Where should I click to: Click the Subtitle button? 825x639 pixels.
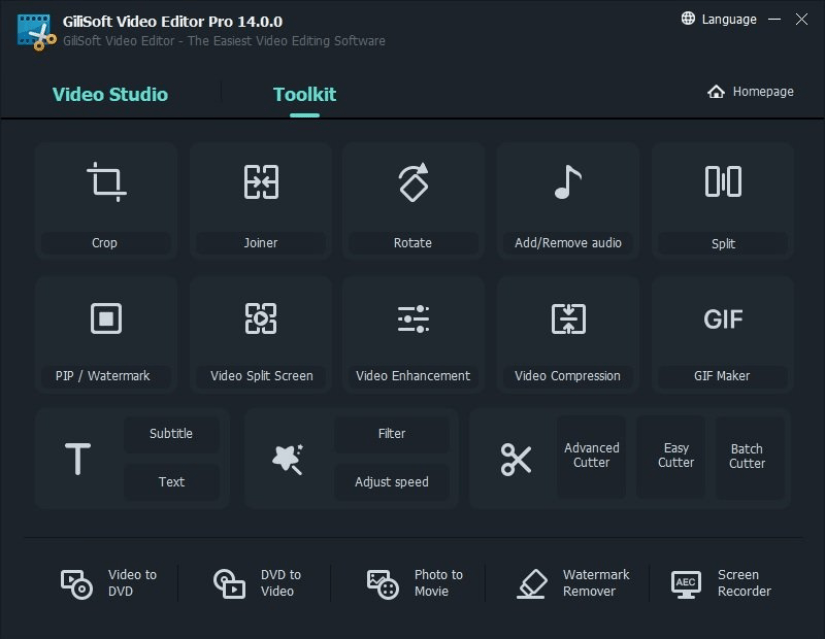[171, 434]
